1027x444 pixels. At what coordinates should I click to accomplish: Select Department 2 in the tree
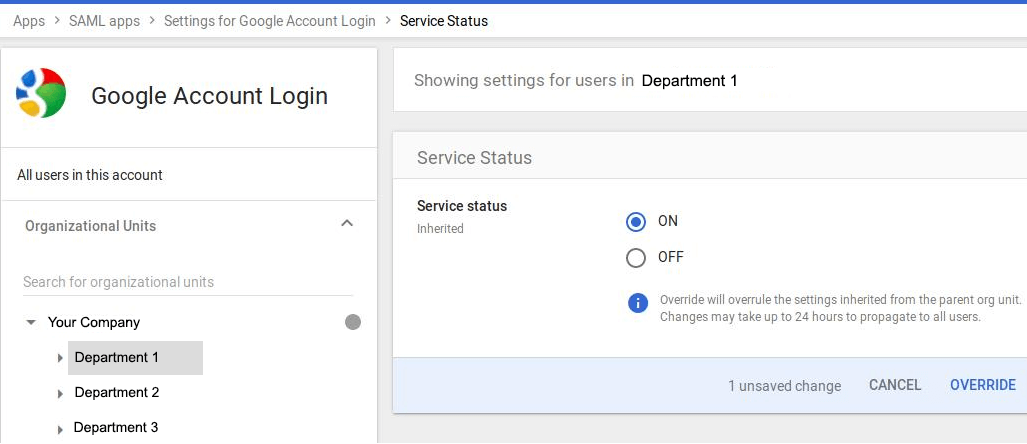tap(117, 393)
